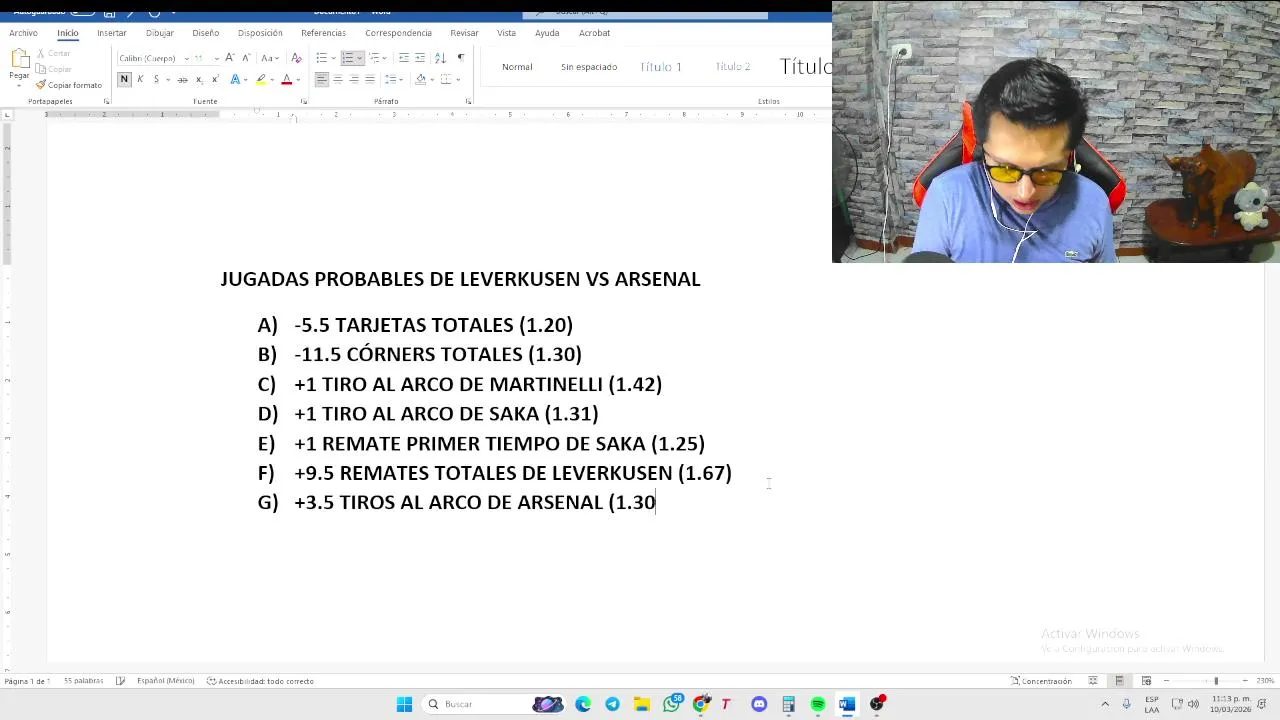Open the numbering library dropdown arrow
Screen dimensions: 1280x720
click(x=359, y=58)
